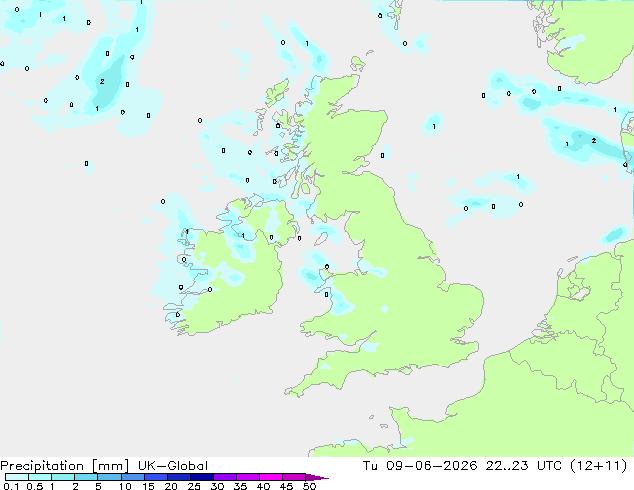The width and height of the screenshot is (634, 490).
Task: Click the "2" value in the northwest Atlantic rain band
Action: pos(102,82)
